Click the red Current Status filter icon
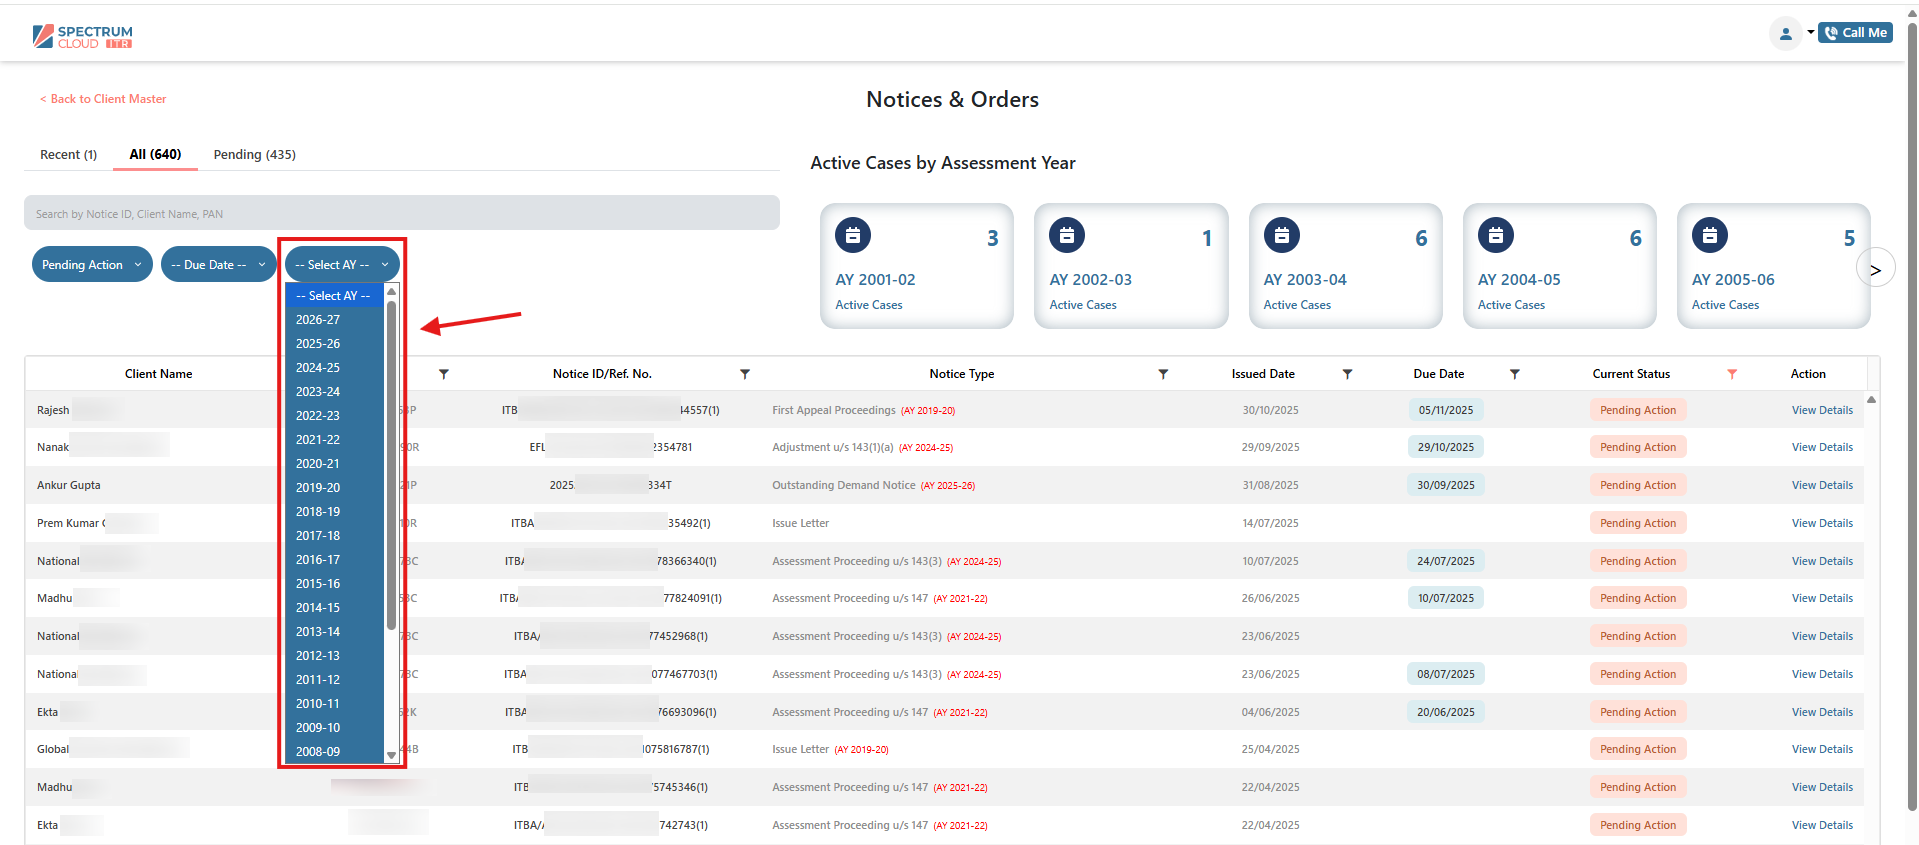1919x845 pixels. pos(1732,374)
